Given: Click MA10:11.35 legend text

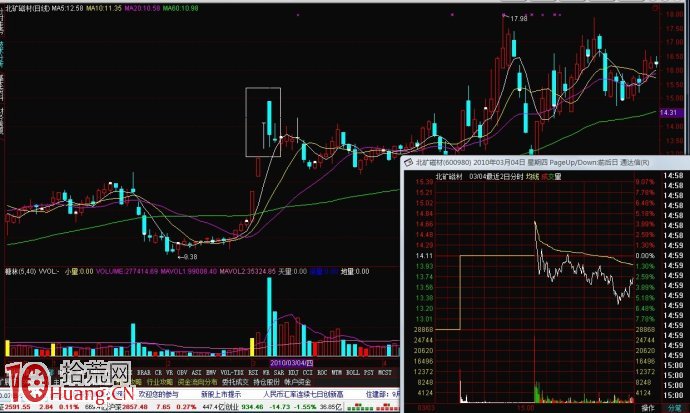Looking at the screenshot, I should pyautogui.click(x=105, y=8).
